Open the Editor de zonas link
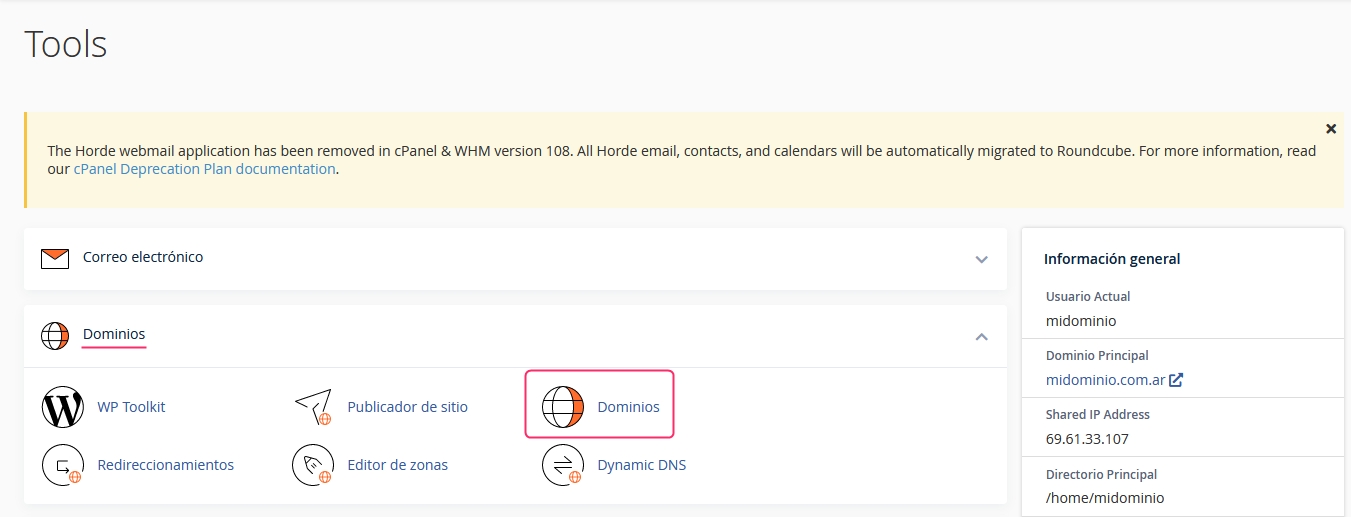The height and width of the screenshot is (517, 1351). coord(397,465)
